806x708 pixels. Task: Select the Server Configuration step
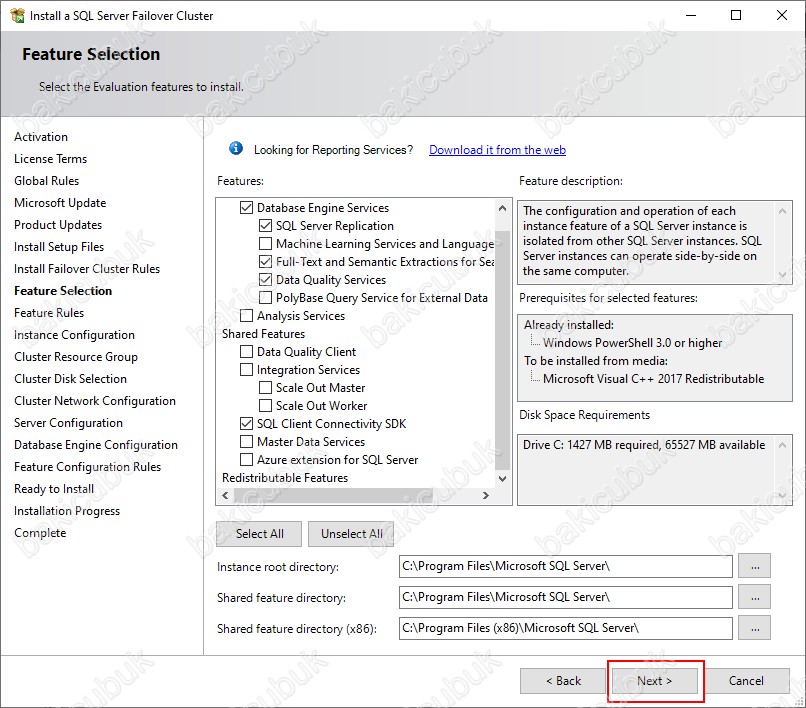pos(68,423)
